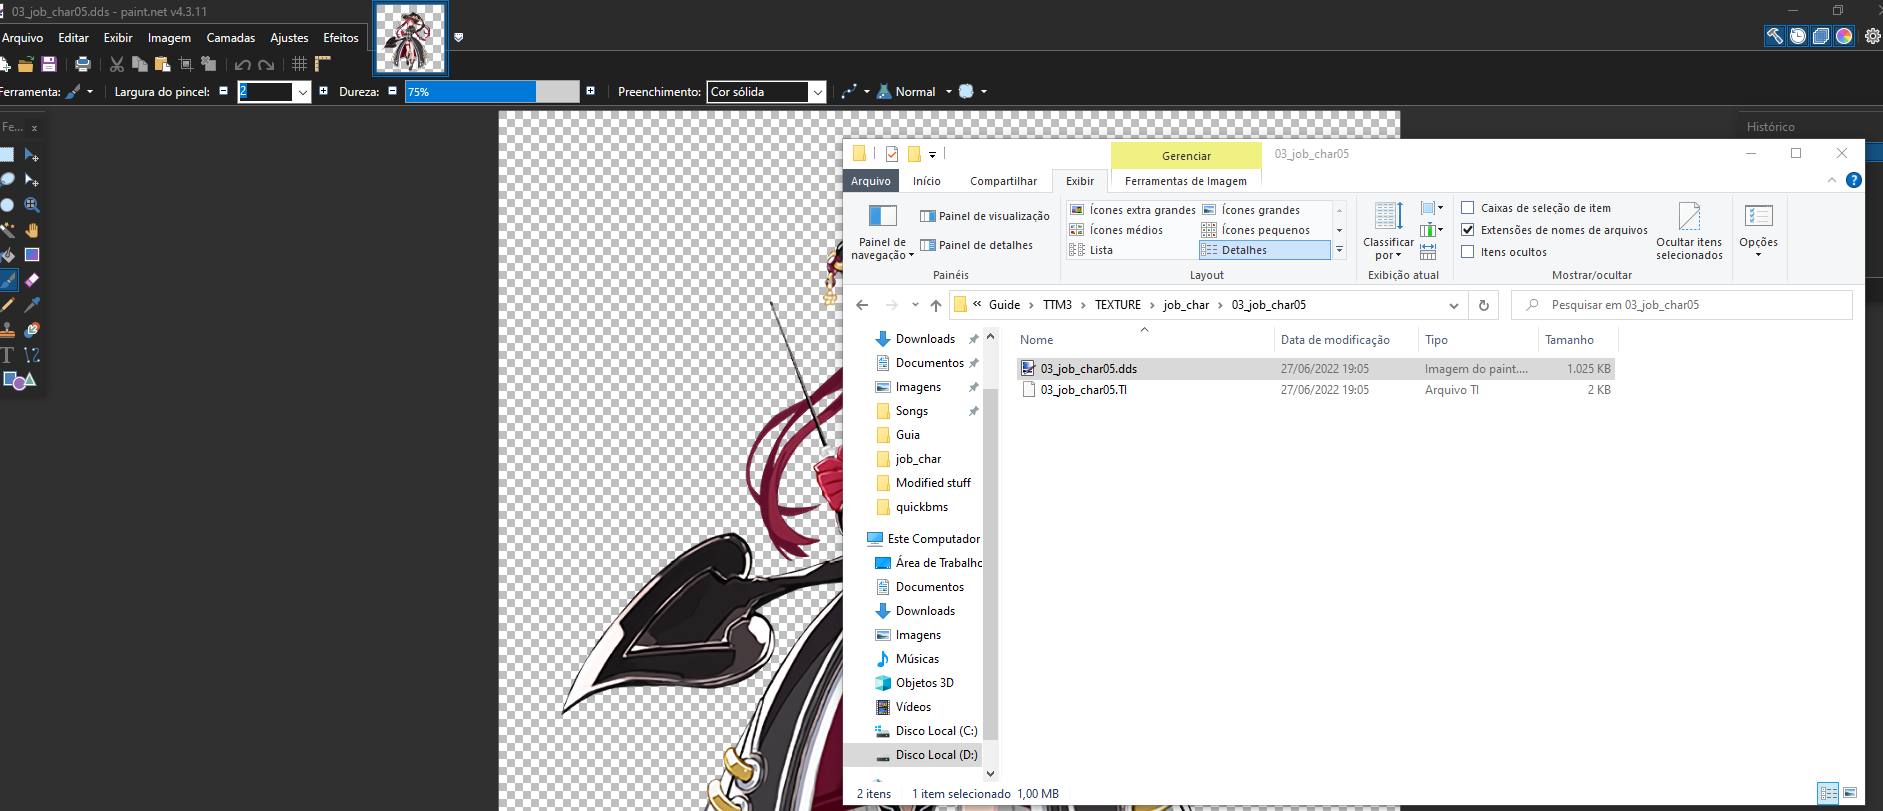Select the Lista layout option
This screenshot has width=1883, height=811.
1091,250
